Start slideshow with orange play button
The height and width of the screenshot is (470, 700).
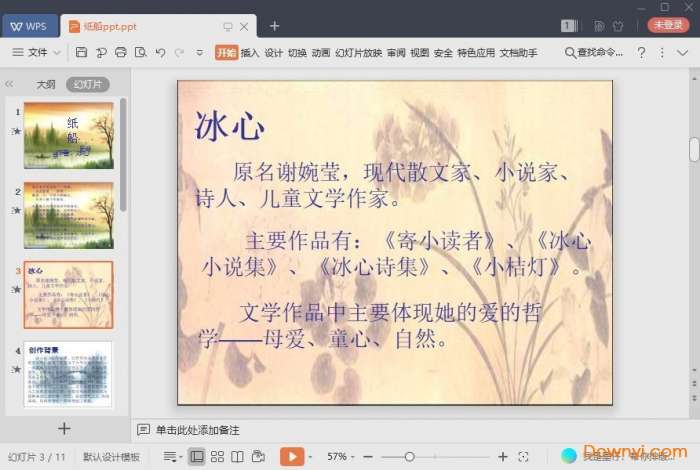point(292,457)
